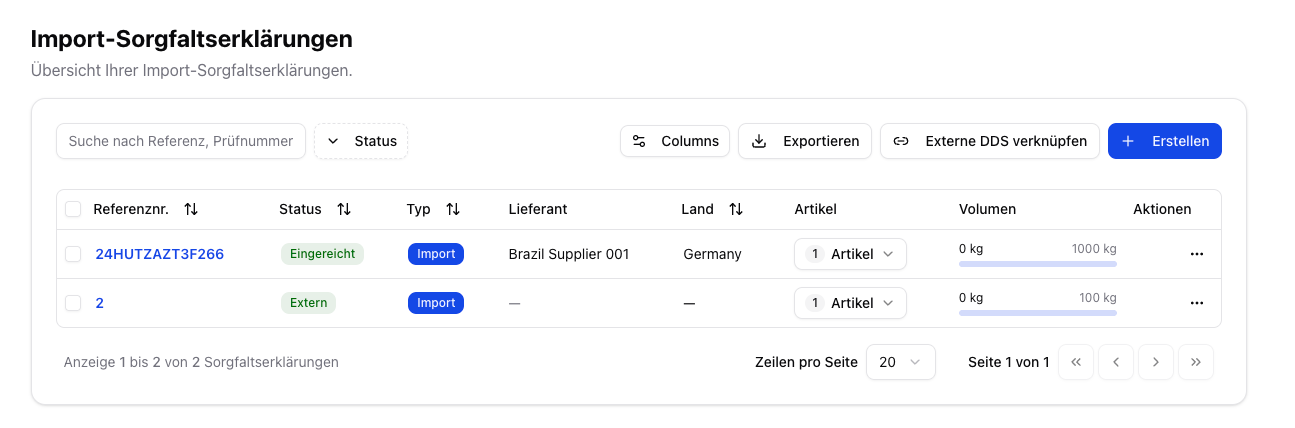Sort table by Referenznr. column

(x=191, y=210)
